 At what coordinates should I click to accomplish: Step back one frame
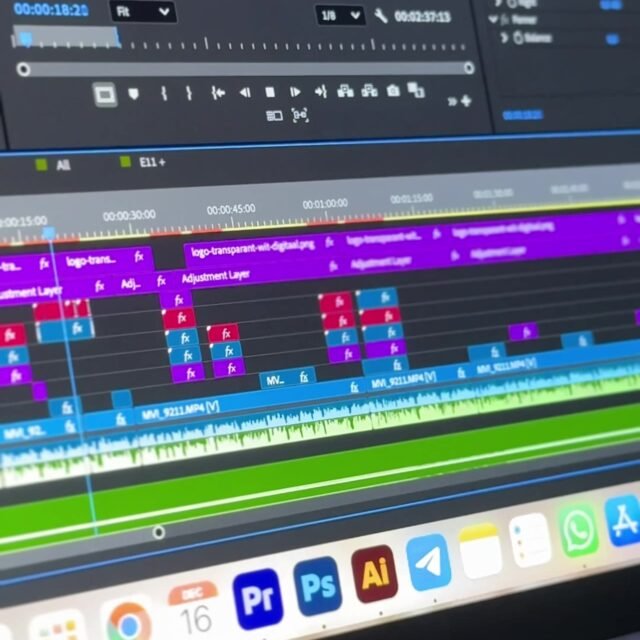point(245,93)
